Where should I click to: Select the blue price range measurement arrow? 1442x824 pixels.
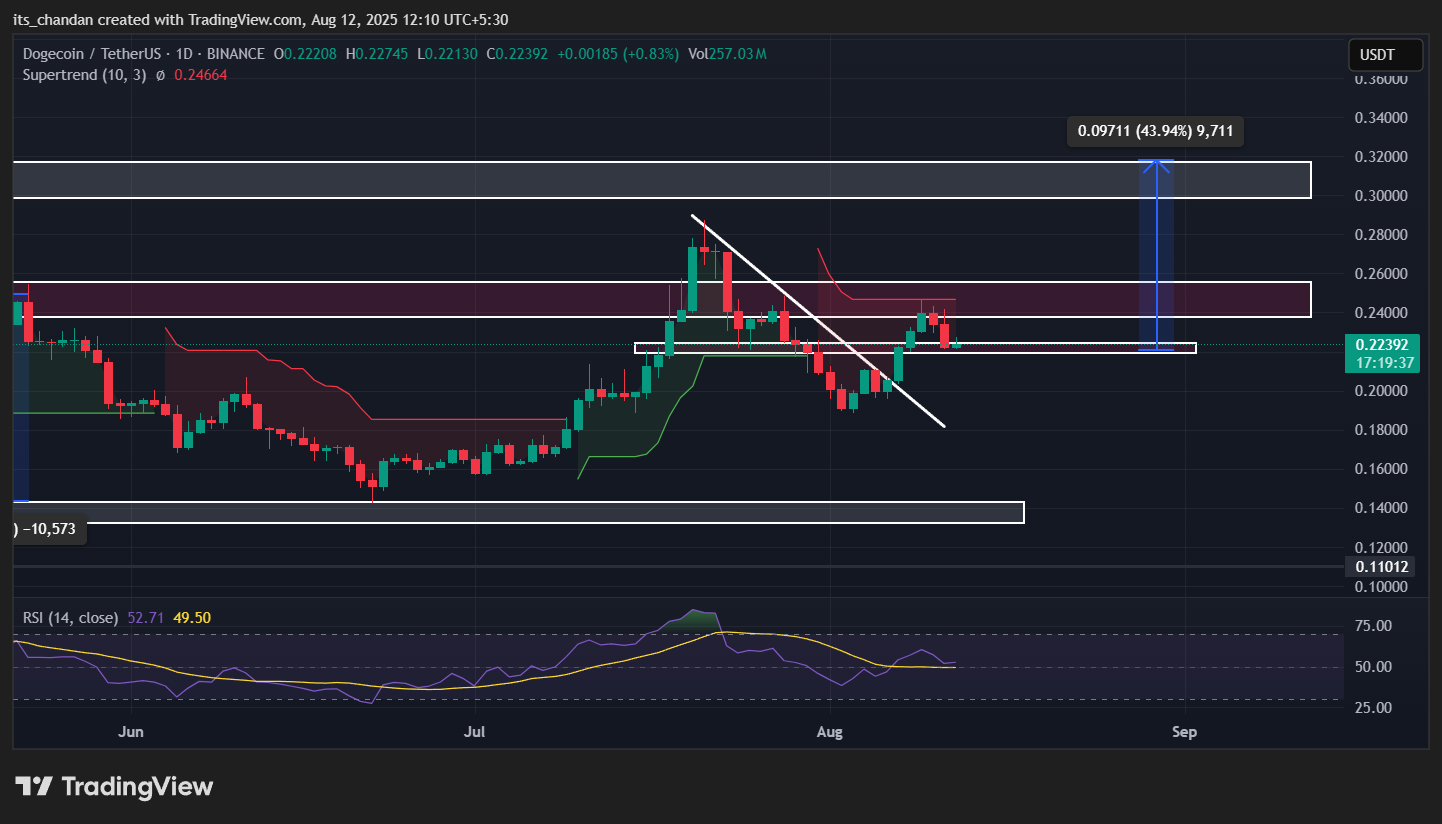1157,256
